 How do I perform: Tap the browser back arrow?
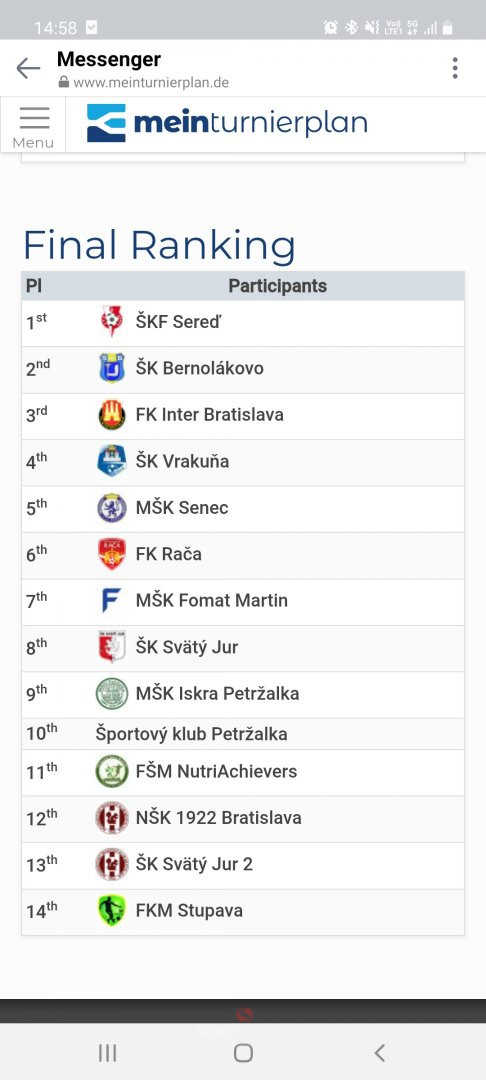tap(28, 68)
